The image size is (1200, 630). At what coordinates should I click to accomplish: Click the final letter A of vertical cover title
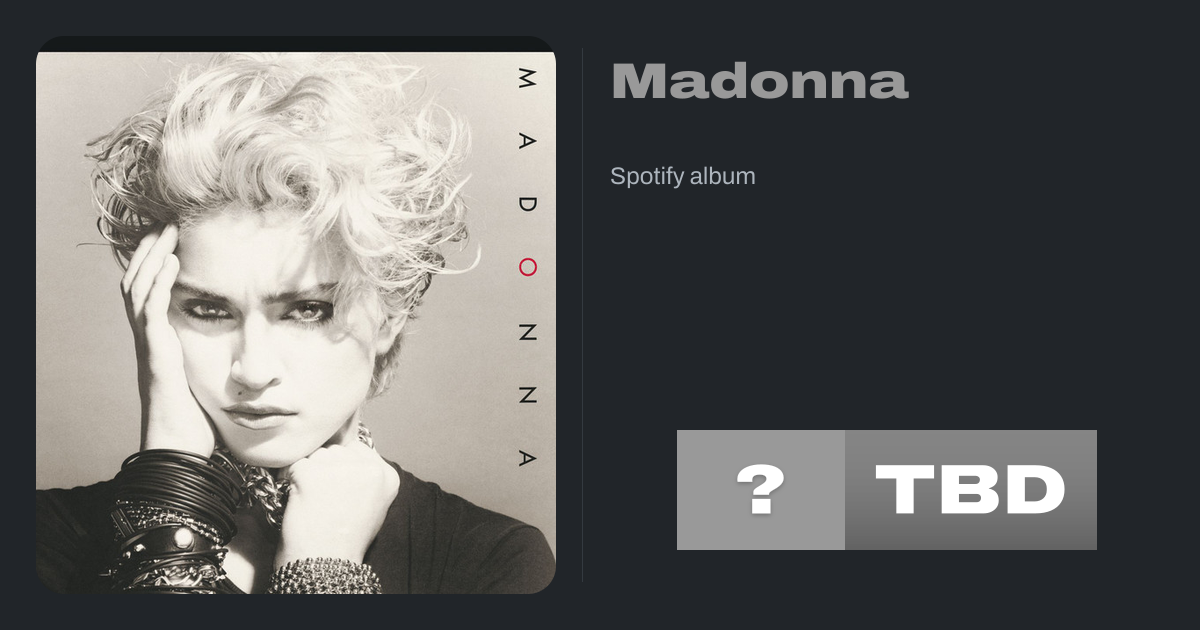pyautogui.click(x=528, y=458)
